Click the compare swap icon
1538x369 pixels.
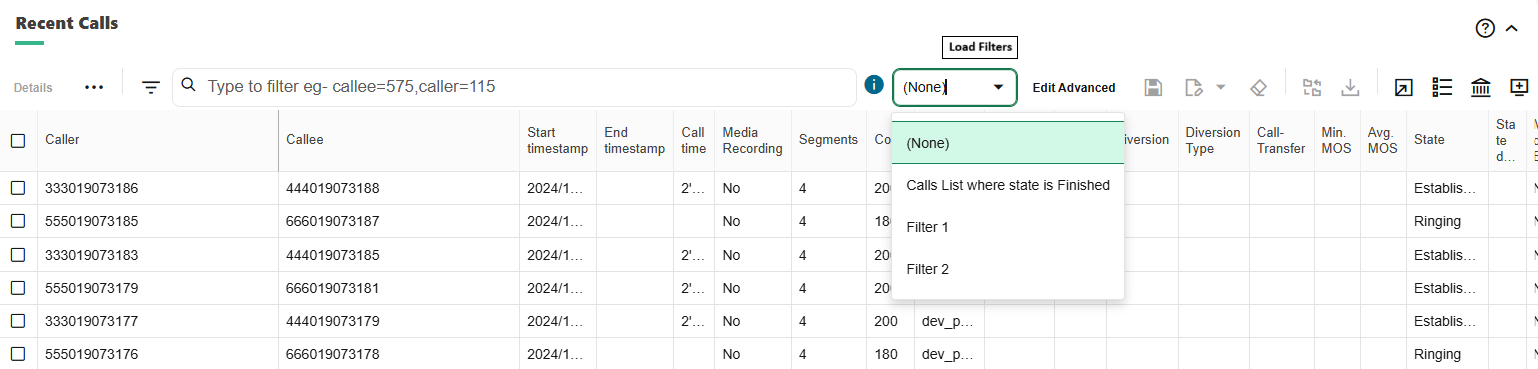click(1312, 87)
